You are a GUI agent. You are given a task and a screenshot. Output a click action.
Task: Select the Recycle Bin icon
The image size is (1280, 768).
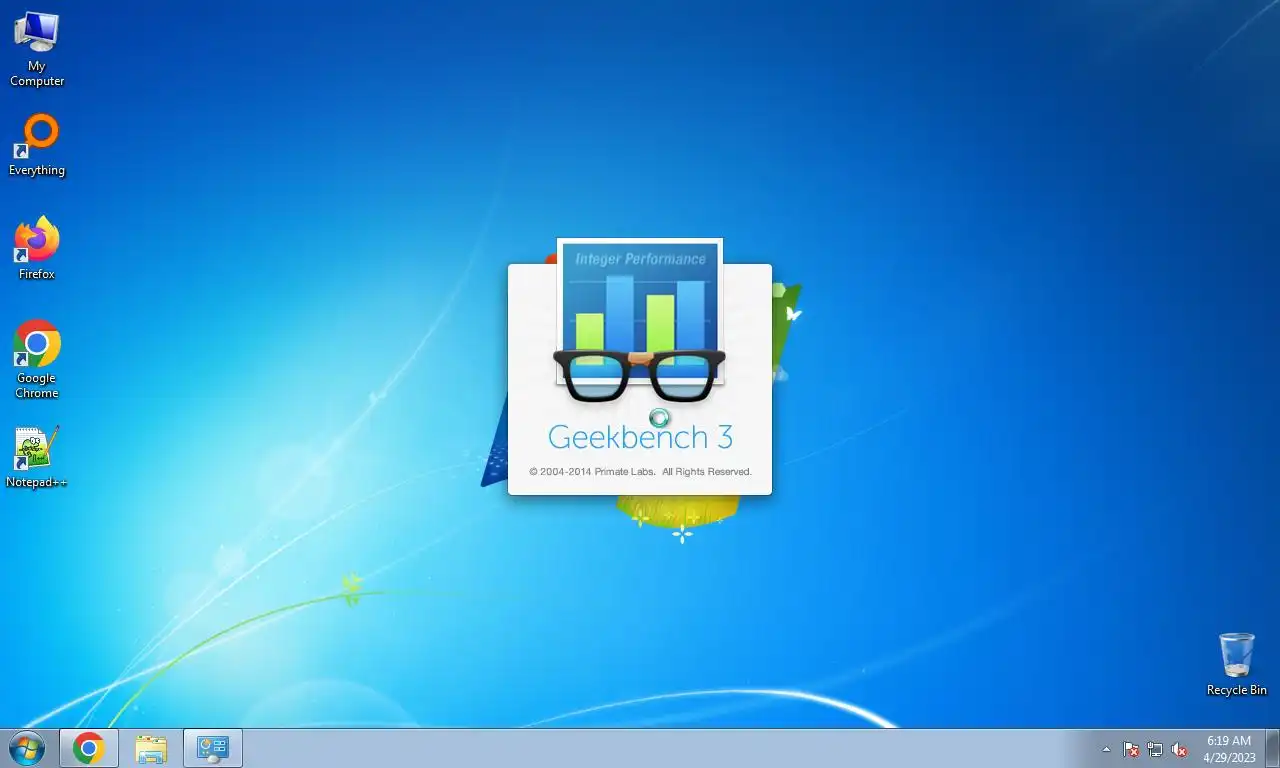(1237, 664)
